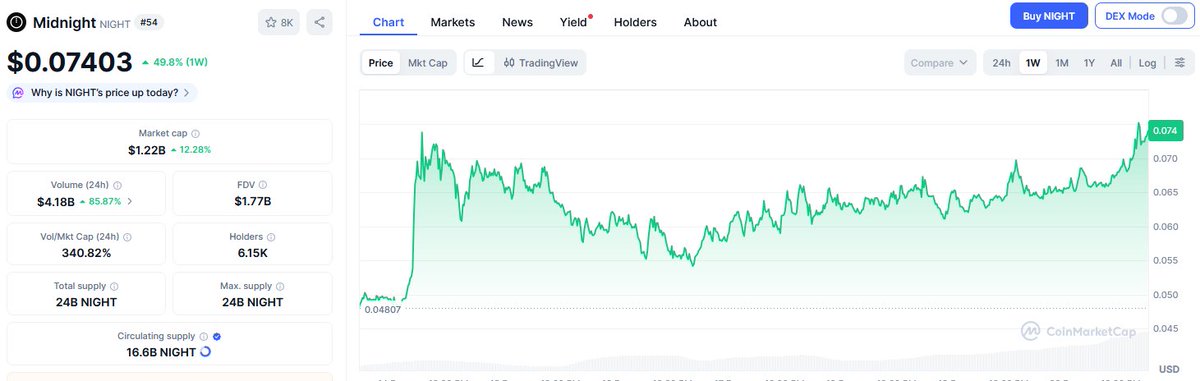Open the Chart tab

(388, 22)
